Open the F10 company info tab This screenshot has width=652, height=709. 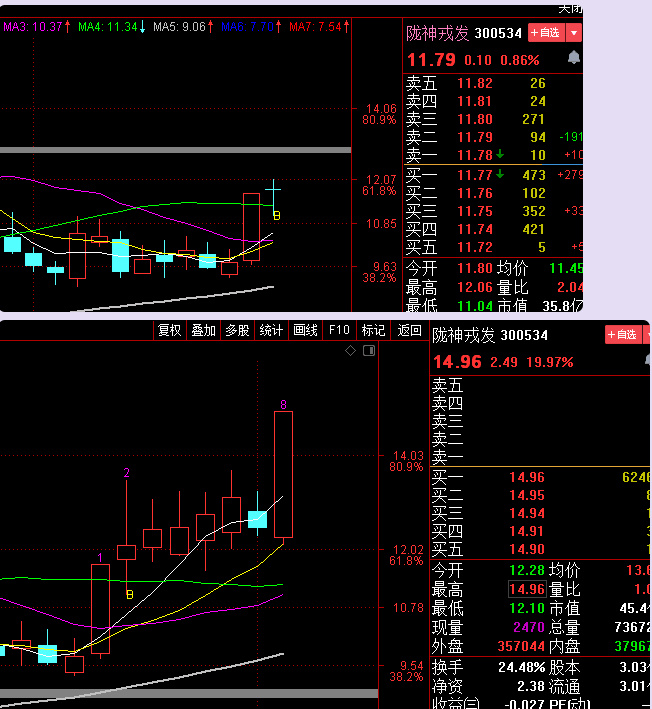coord(339,331)
